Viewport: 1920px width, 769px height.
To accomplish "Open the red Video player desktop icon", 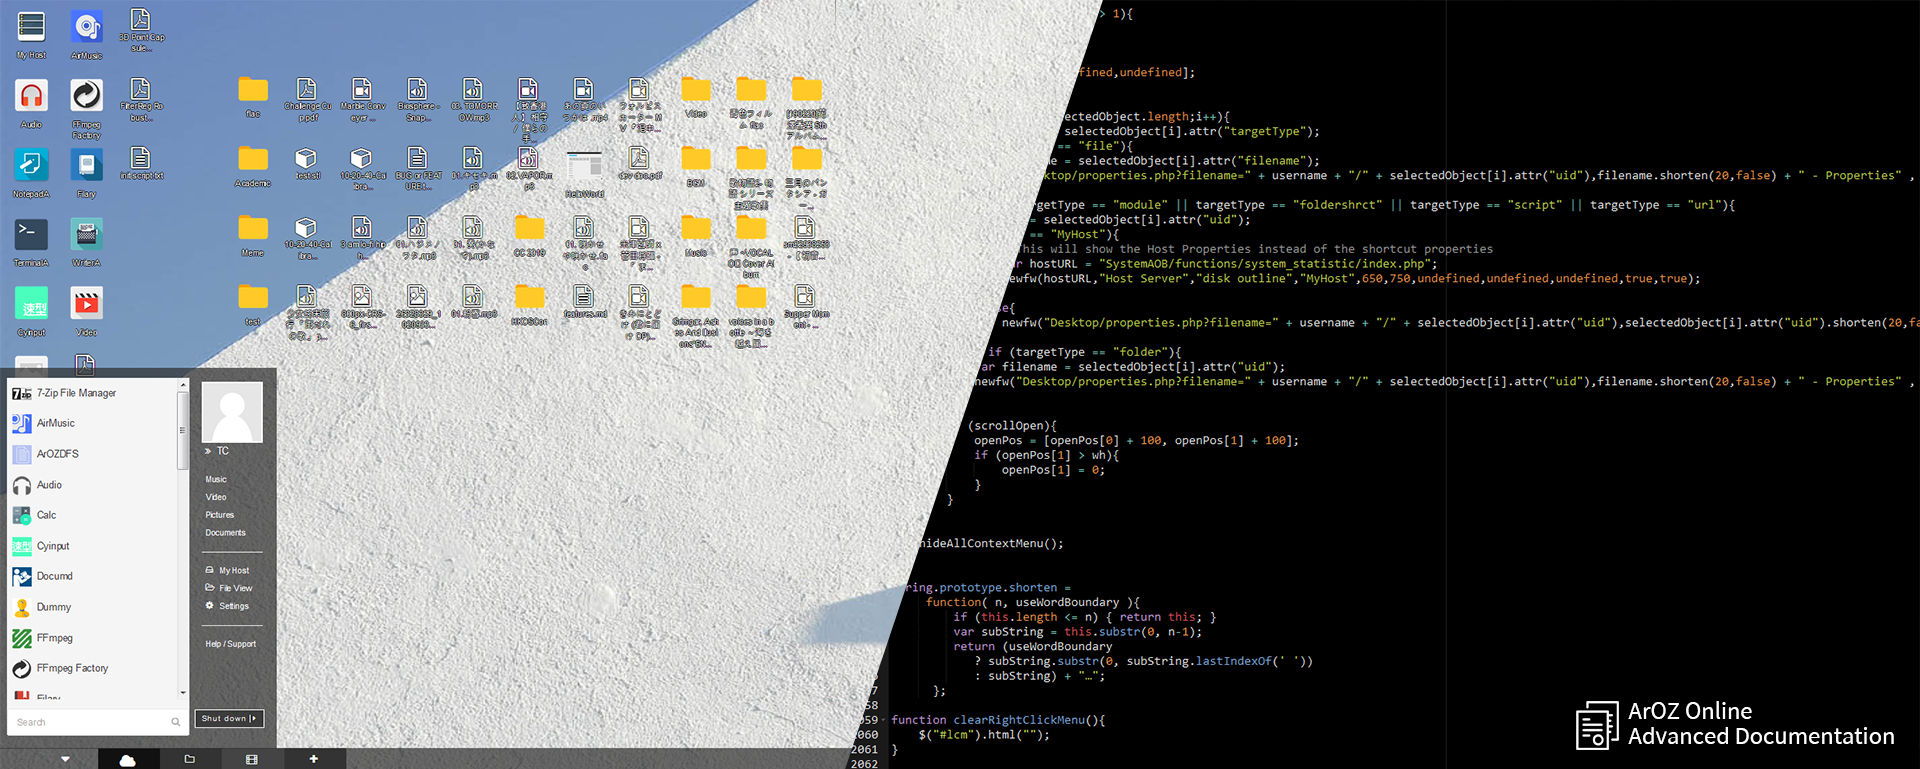I will pos(86,304).
